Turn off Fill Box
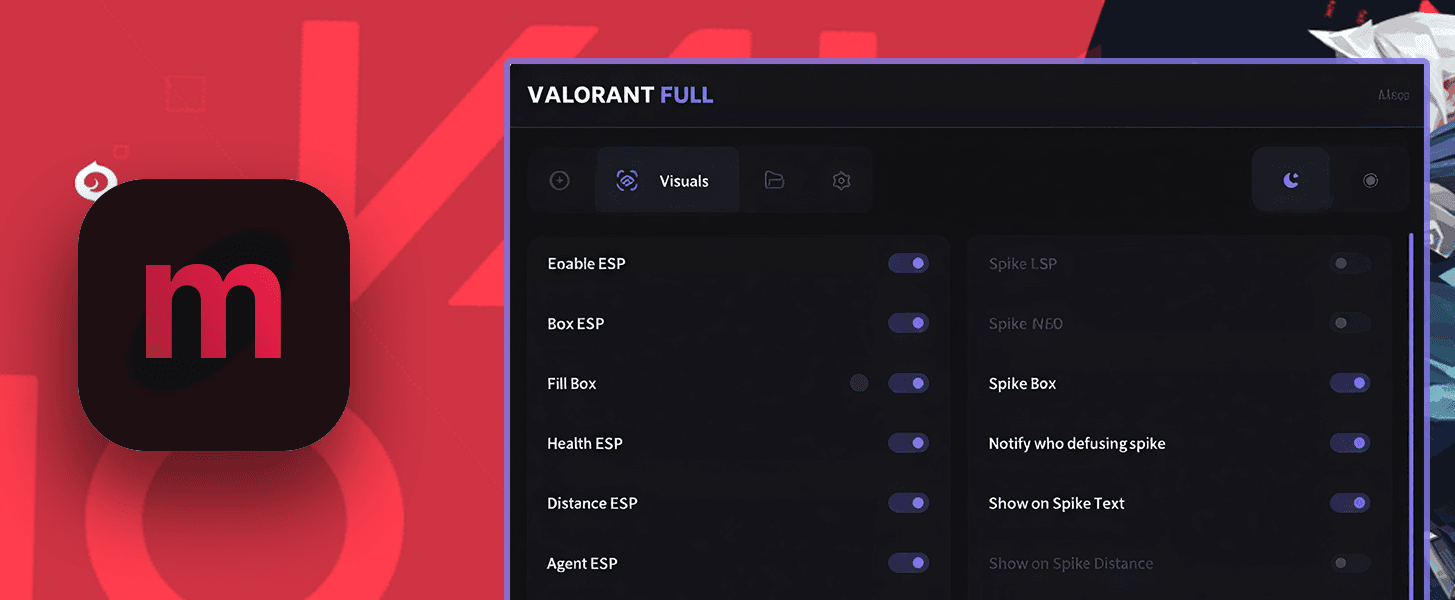Screen dimensions: 1455x600 pyautogui.click(x=908, y=383)
